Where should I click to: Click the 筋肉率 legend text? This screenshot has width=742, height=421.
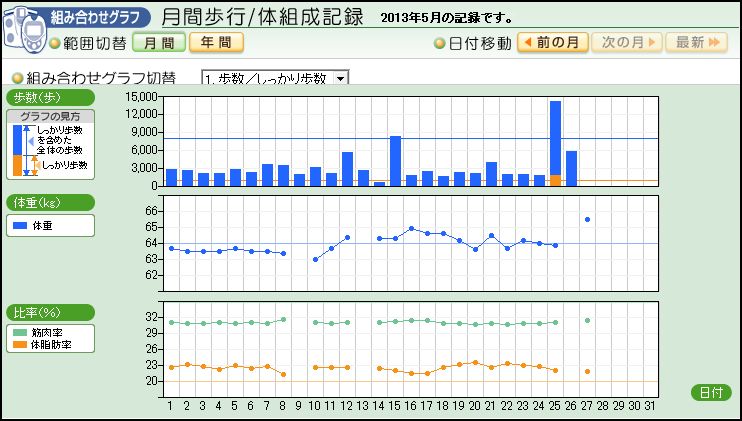46,333
